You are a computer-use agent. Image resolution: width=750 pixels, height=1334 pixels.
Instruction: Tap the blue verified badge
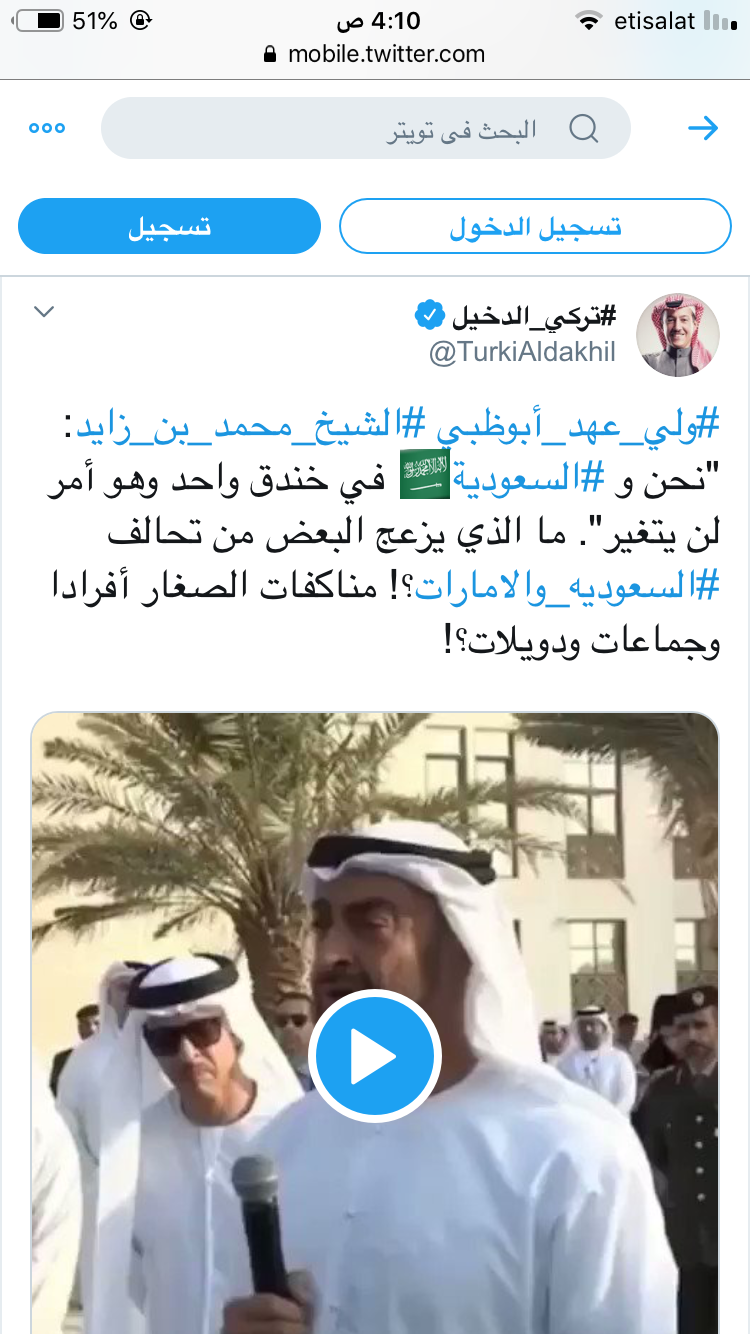426,317
